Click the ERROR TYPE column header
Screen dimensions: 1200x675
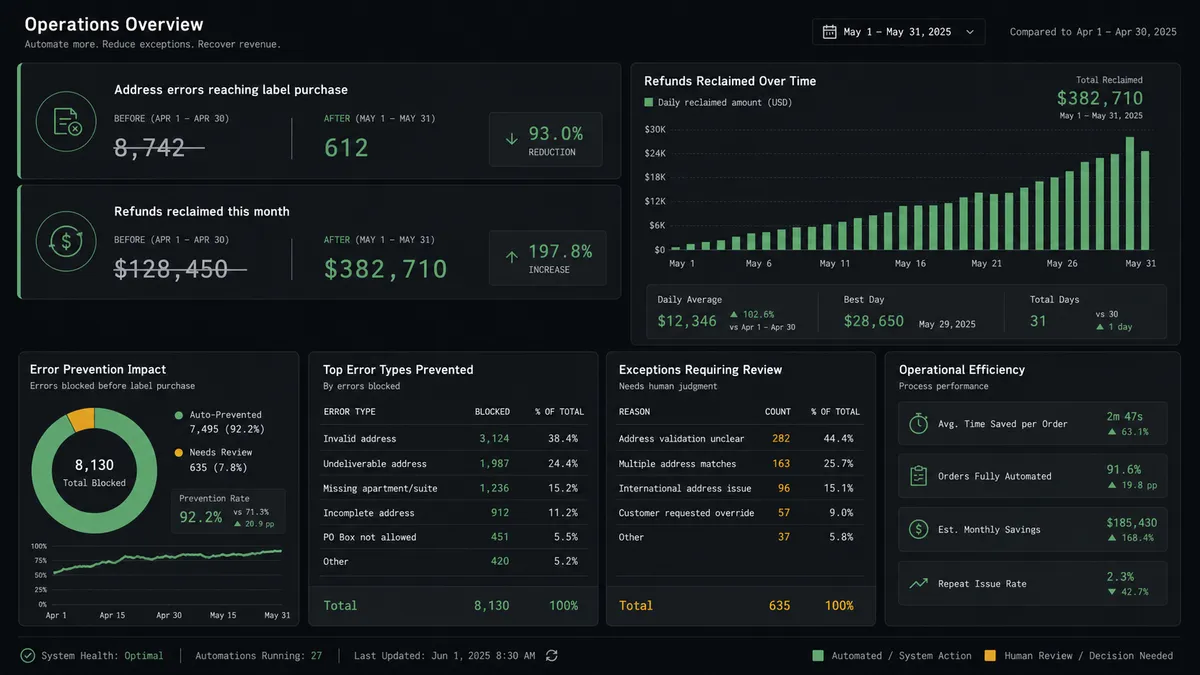point(349,412)
